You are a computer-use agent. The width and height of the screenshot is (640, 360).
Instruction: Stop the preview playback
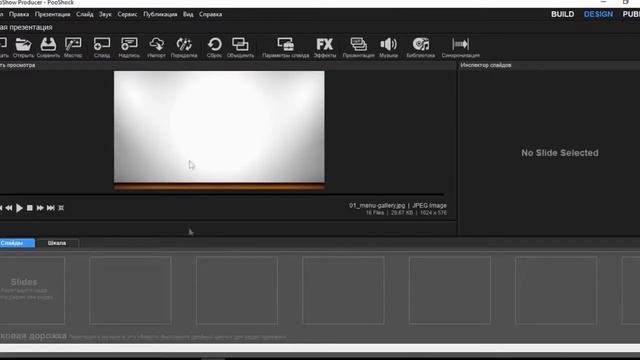pos(30,208)
